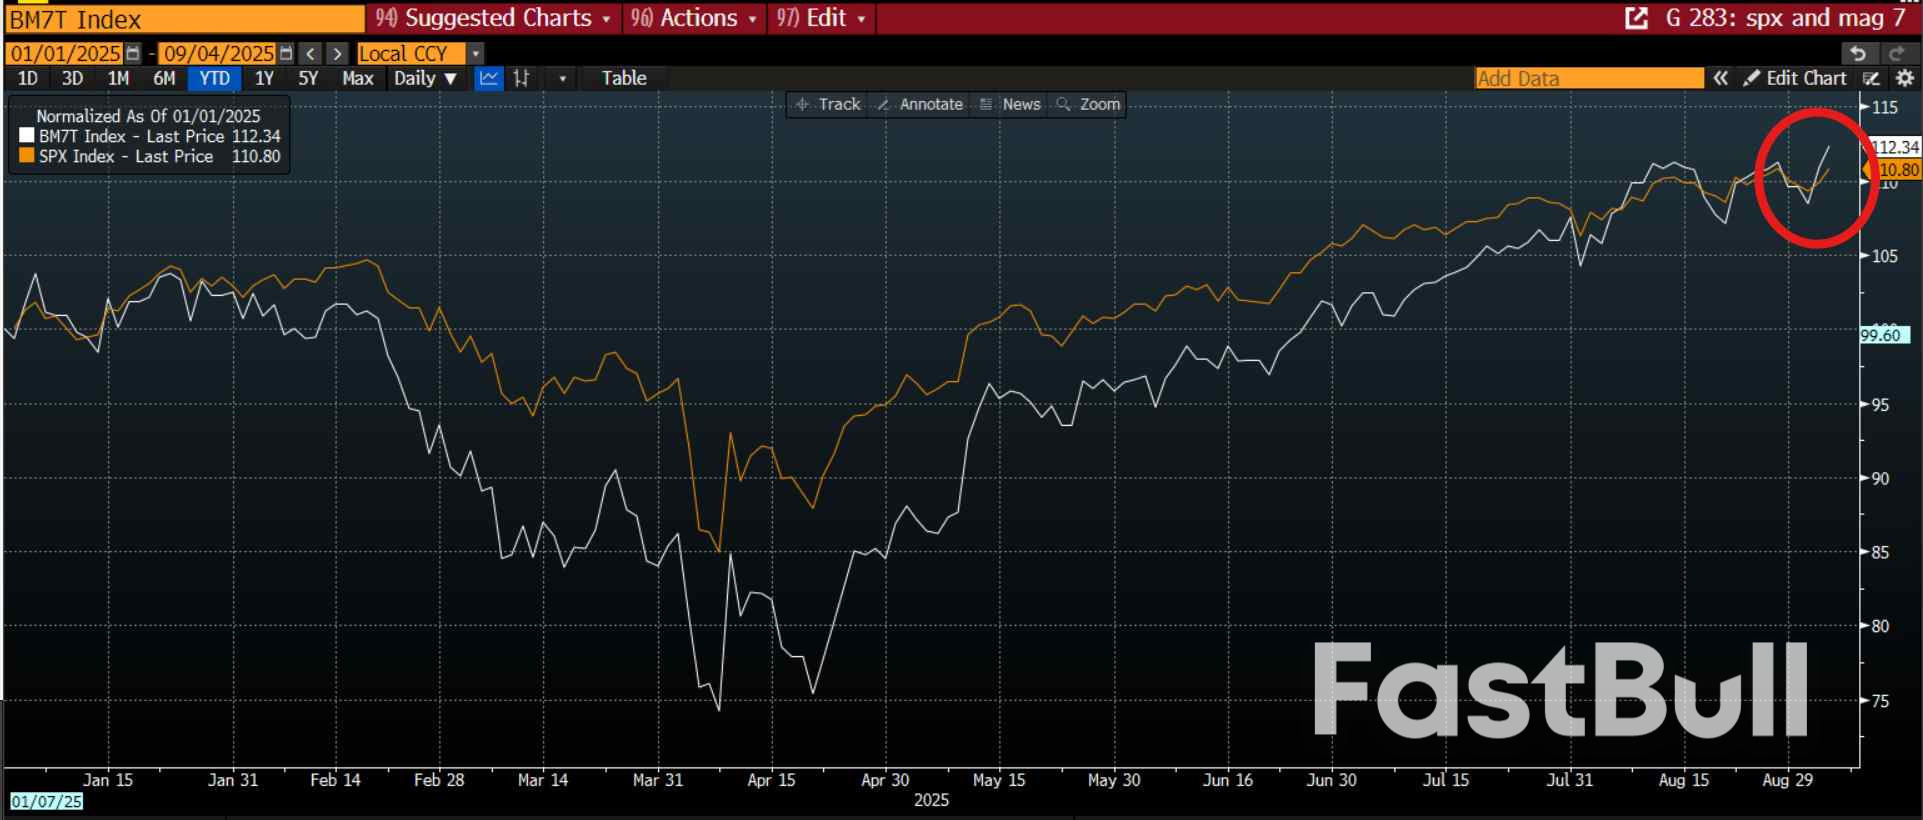Click the orange SPX Index legend swatch
The image size is (1923, 820).
pos(27,155)
